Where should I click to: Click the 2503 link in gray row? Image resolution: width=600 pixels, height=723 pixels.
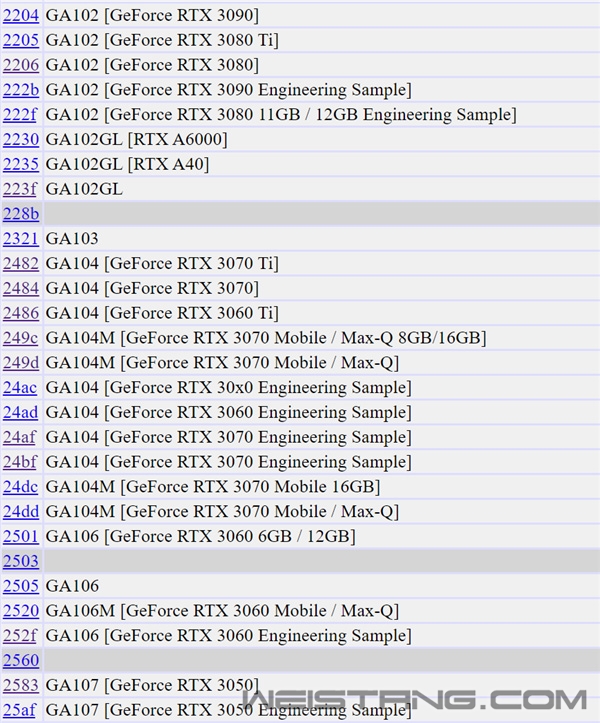tap(20, 561)
